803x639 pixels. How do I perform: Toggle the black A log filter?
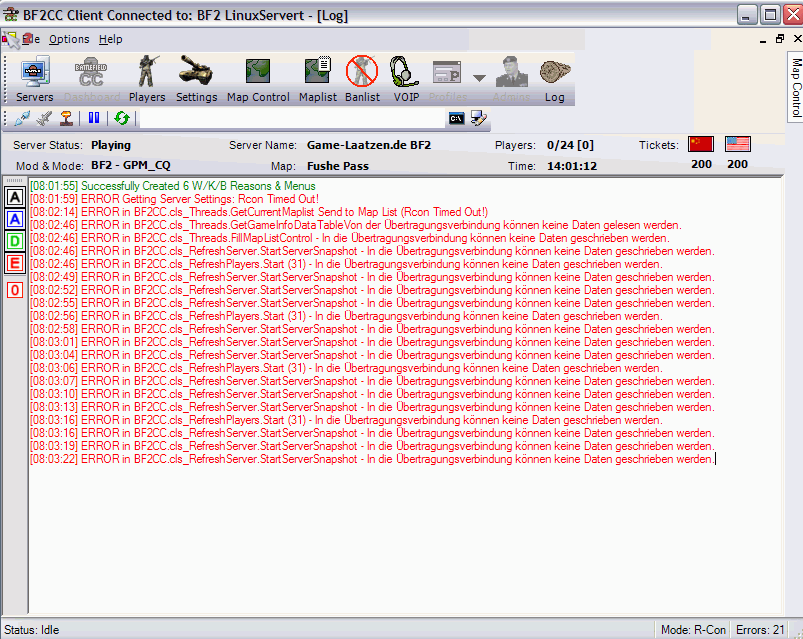tap(15, 197)
